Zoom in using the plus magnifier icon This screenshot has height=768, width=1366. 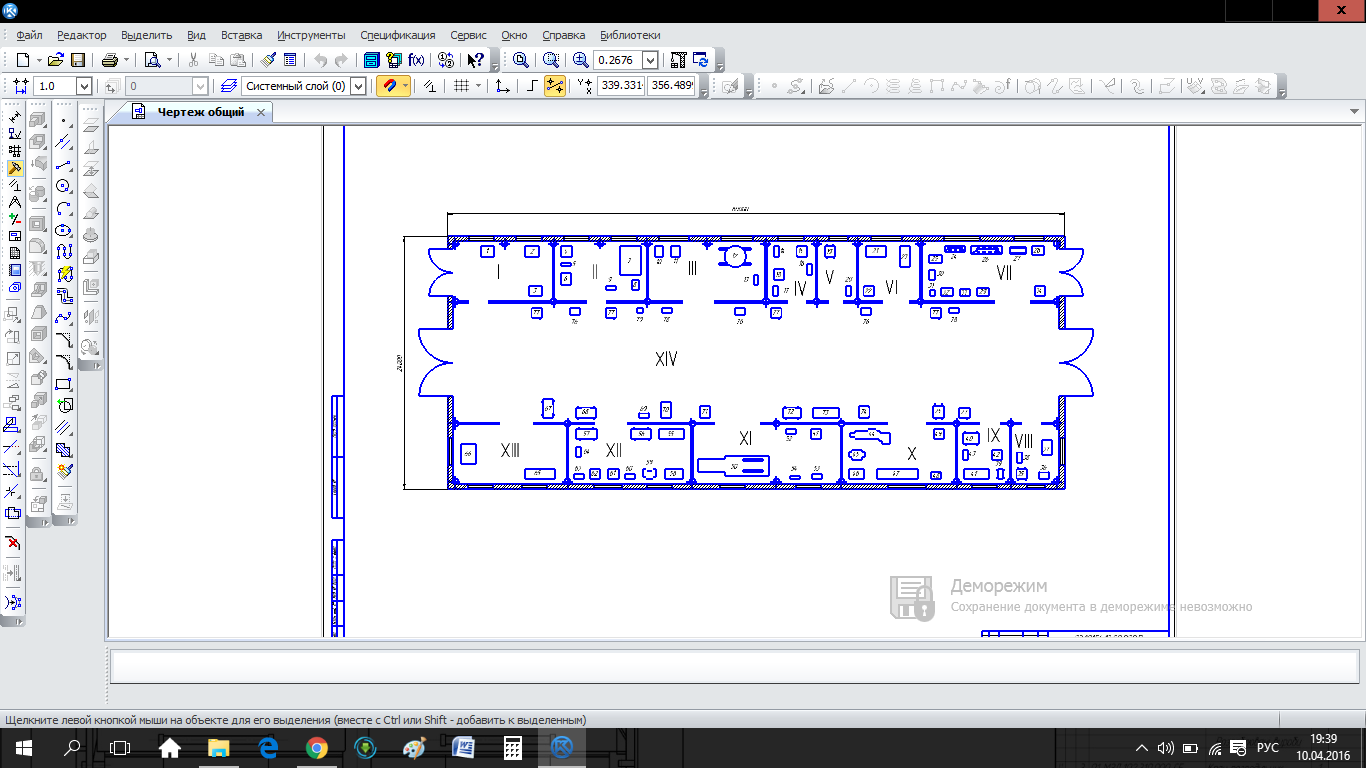[x=581, y=60]
